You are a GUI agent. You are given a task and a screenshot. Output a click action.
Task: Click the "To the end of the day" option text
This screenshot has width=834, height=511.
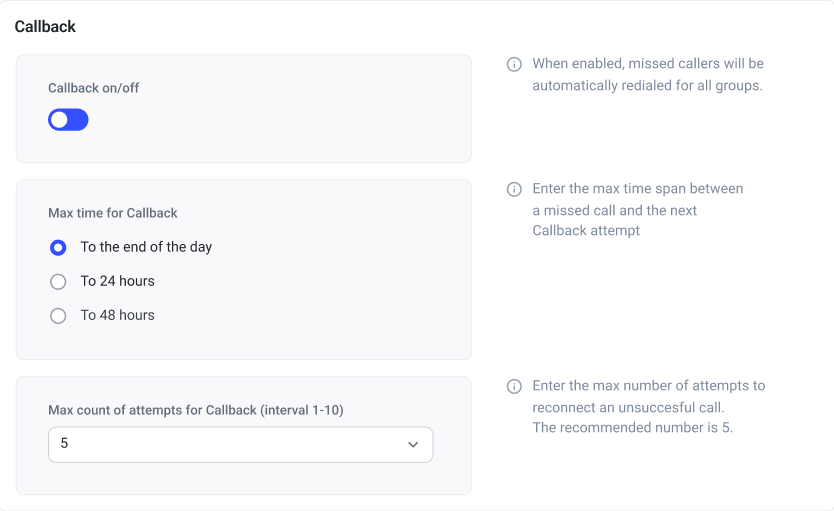click(x=146, y=247)
